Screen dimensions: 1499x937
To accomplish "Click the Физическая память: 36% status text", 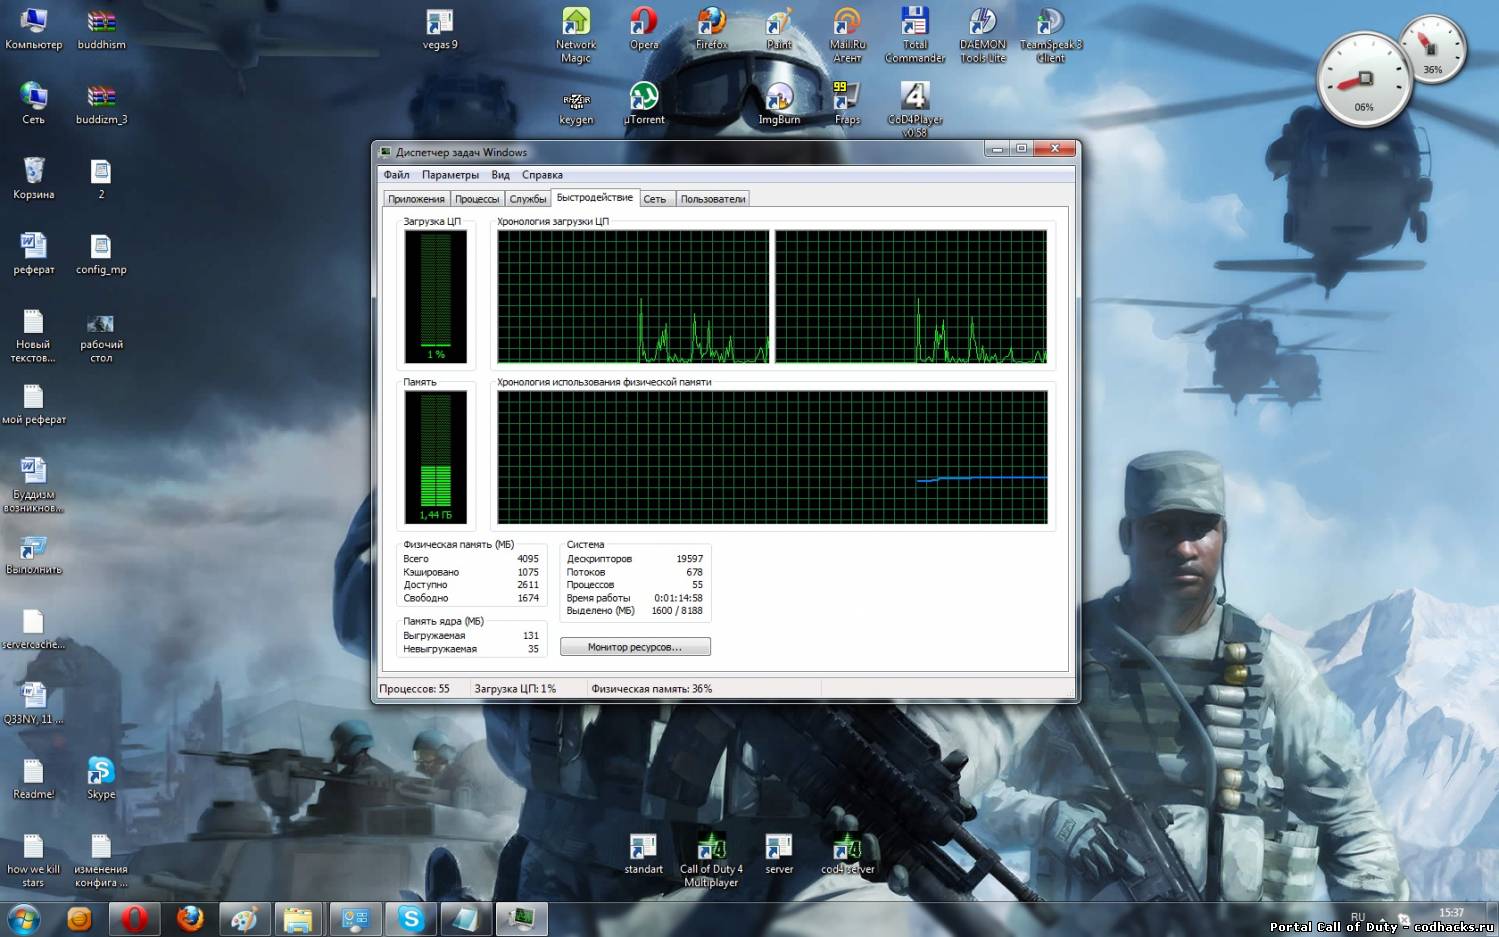I will [652, 689].
